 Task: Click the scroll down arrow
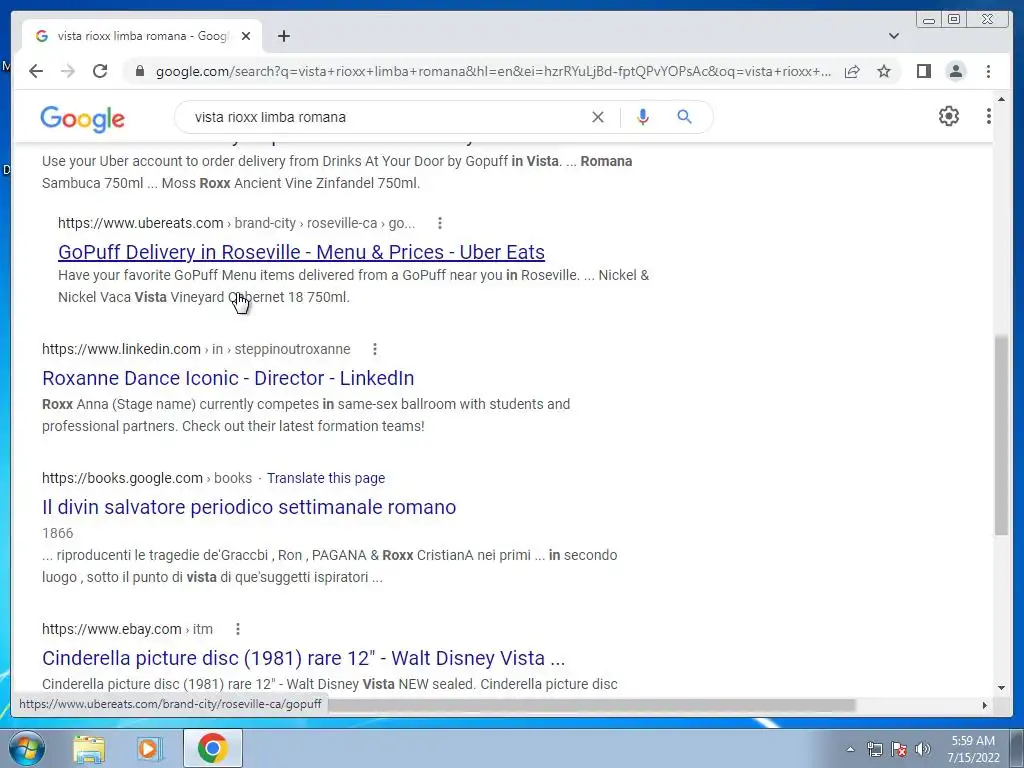[1001, 687]
